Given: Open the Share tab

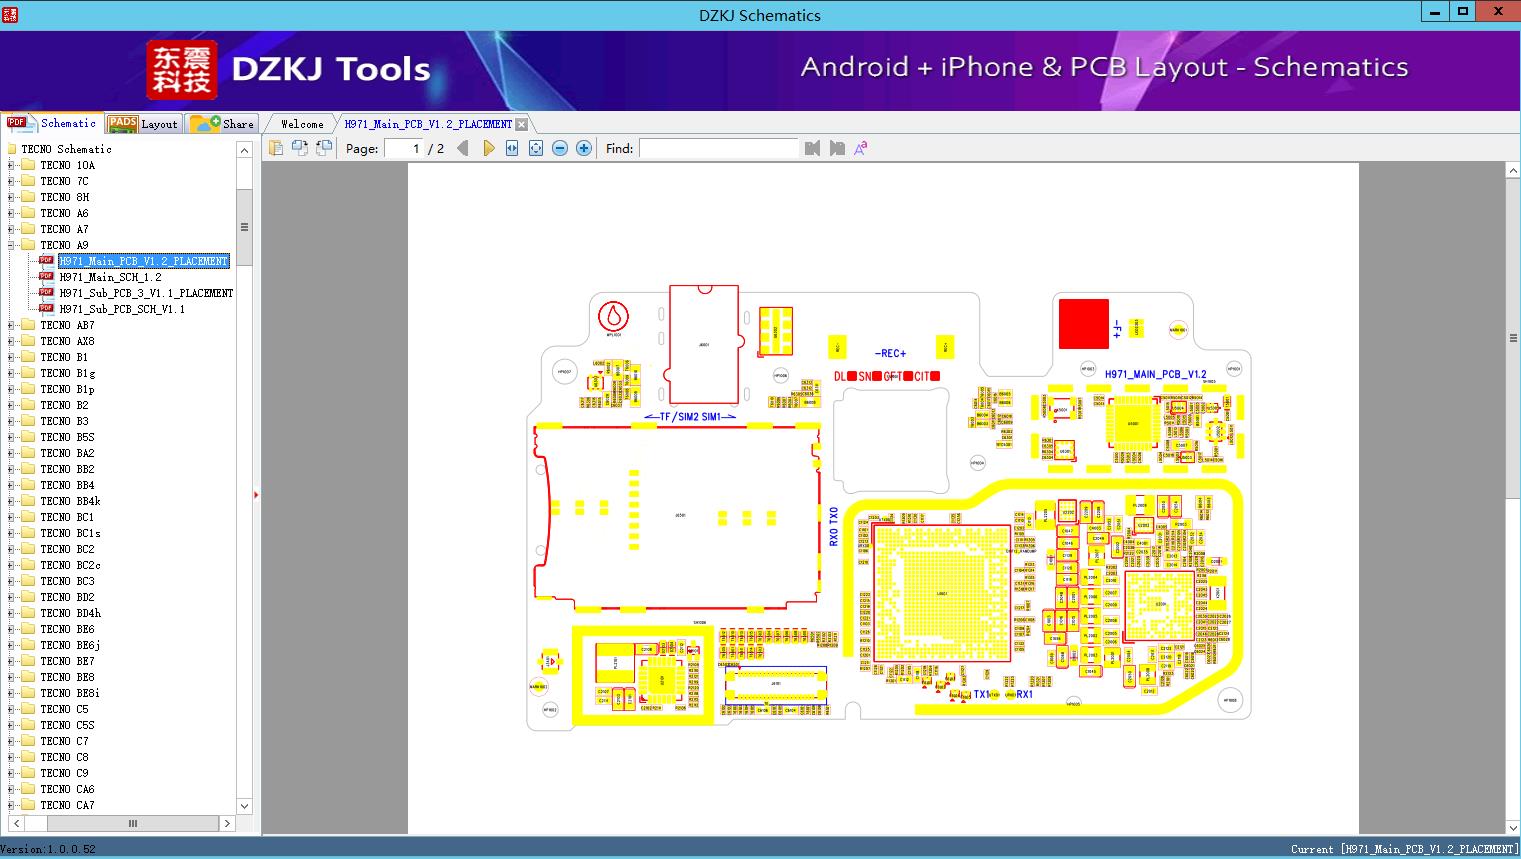Looking at the screenshot, I should click(x=222, y=124).
